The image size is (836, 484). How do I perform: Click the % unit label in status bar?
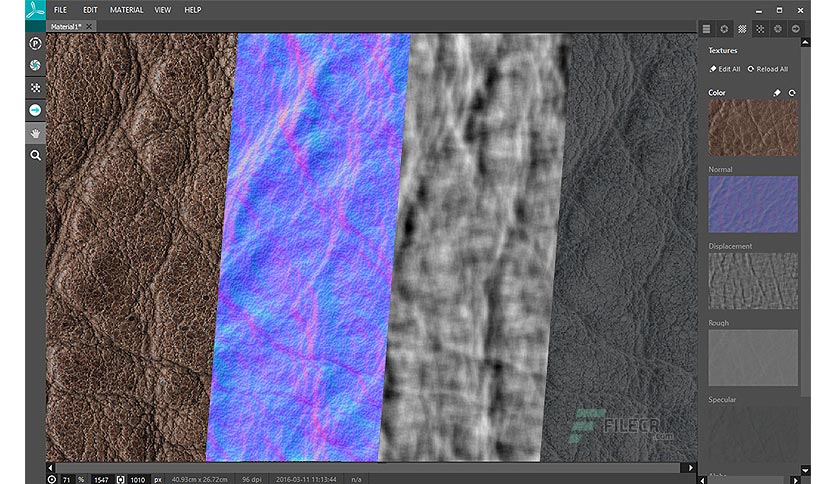[x=81, y=479]
